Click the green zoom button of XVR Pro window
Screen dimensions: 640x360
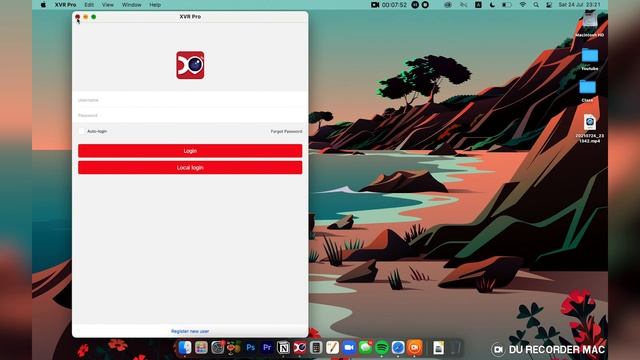[93, 17]
